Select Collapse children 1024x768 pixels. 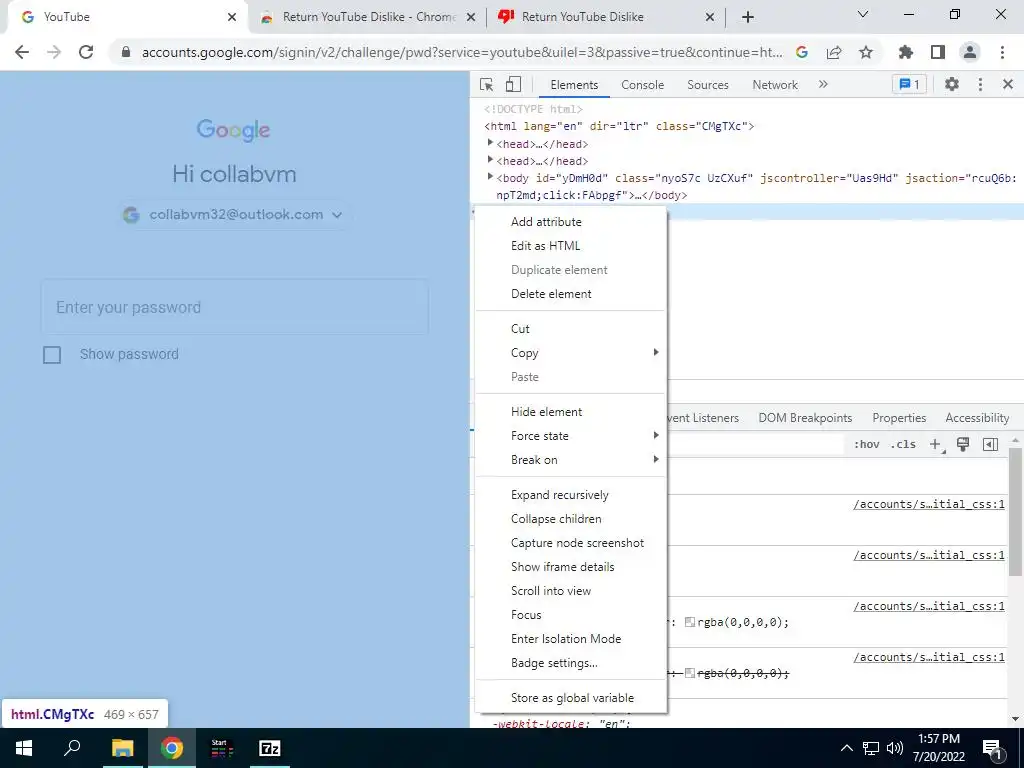click(x=571, y=519)
